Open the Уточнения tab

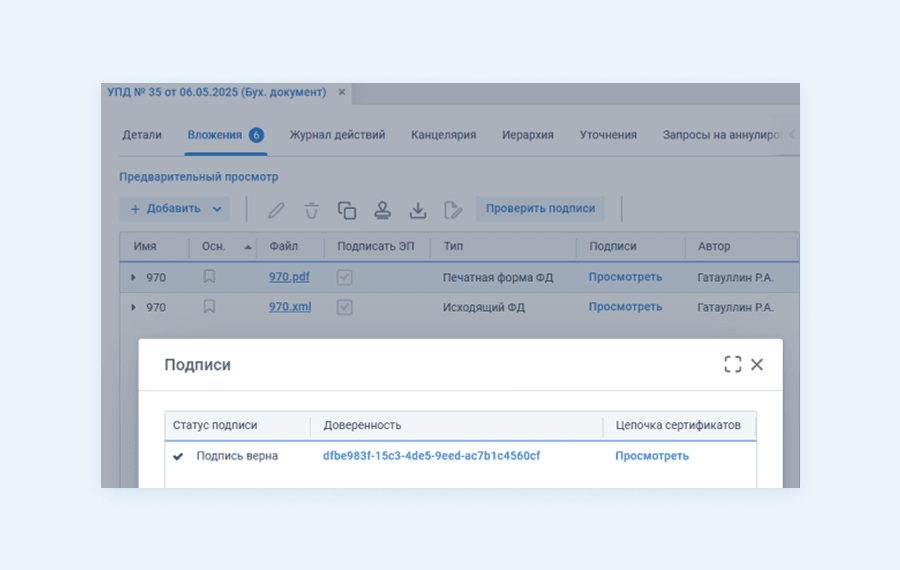[x=608, y=135]
